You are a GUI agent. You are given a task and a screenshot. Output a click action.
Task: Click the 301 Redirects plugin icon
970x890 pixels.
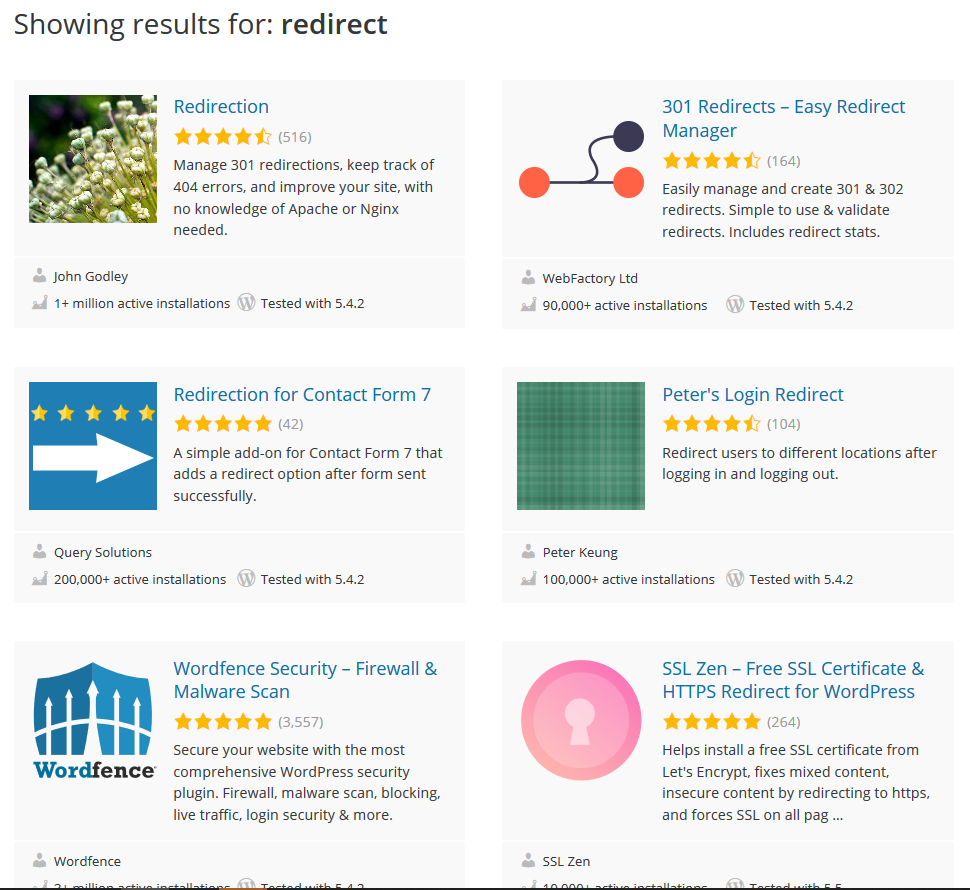[x=581, y=159]
